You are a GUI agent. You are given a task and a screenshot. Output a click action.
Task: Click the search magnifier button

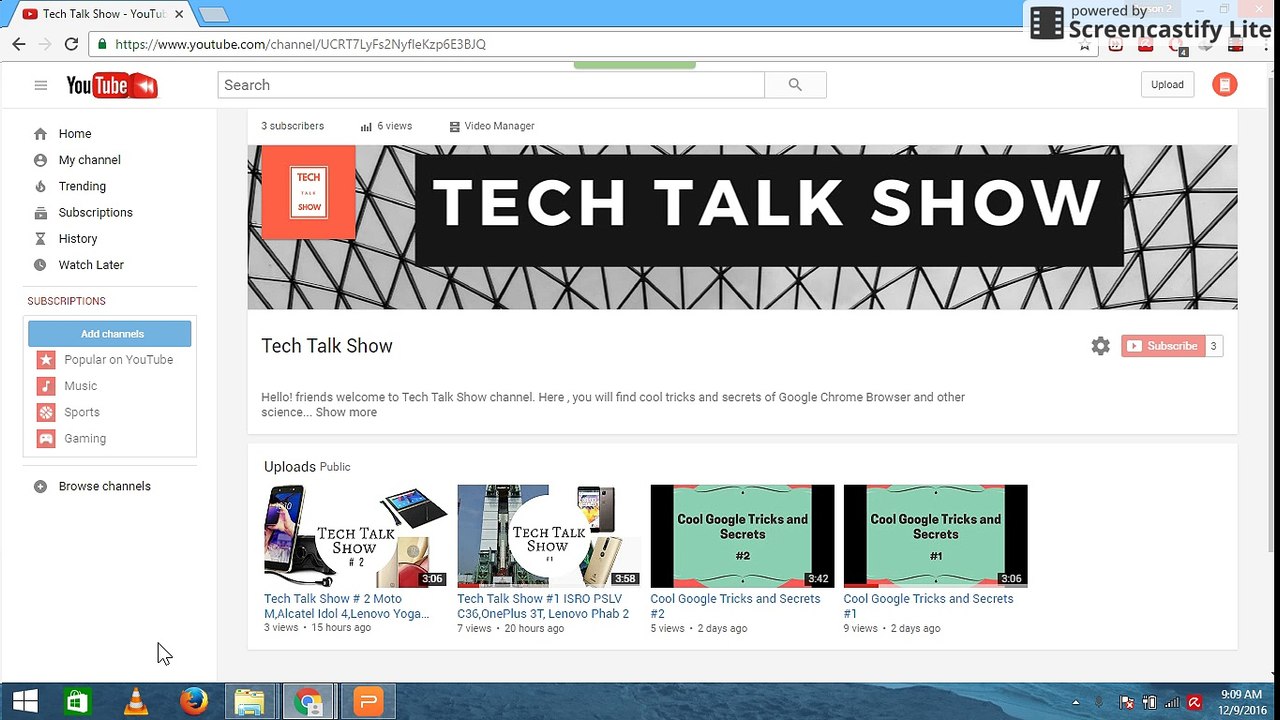click(x=795, y=85)
